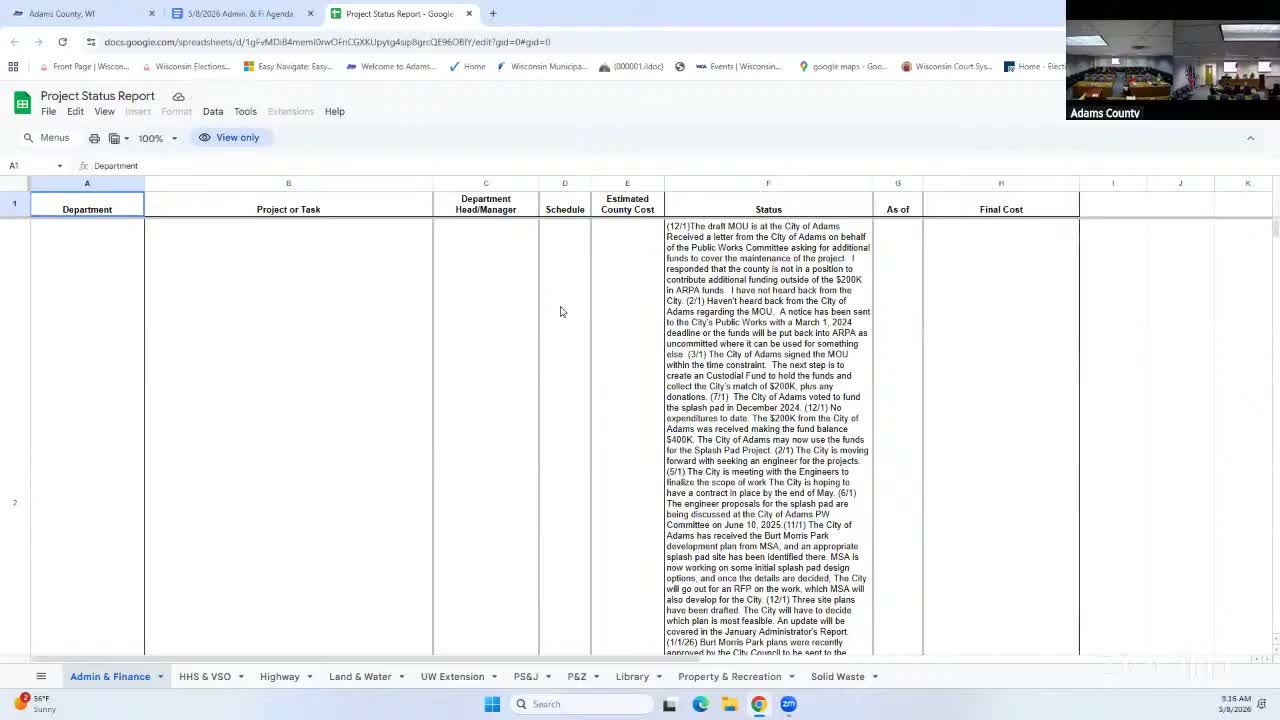Collapse the toolbar with the up chevron
Image resolution: width=1280 pixels, height=720 pixels.
tap(1250, 138)
